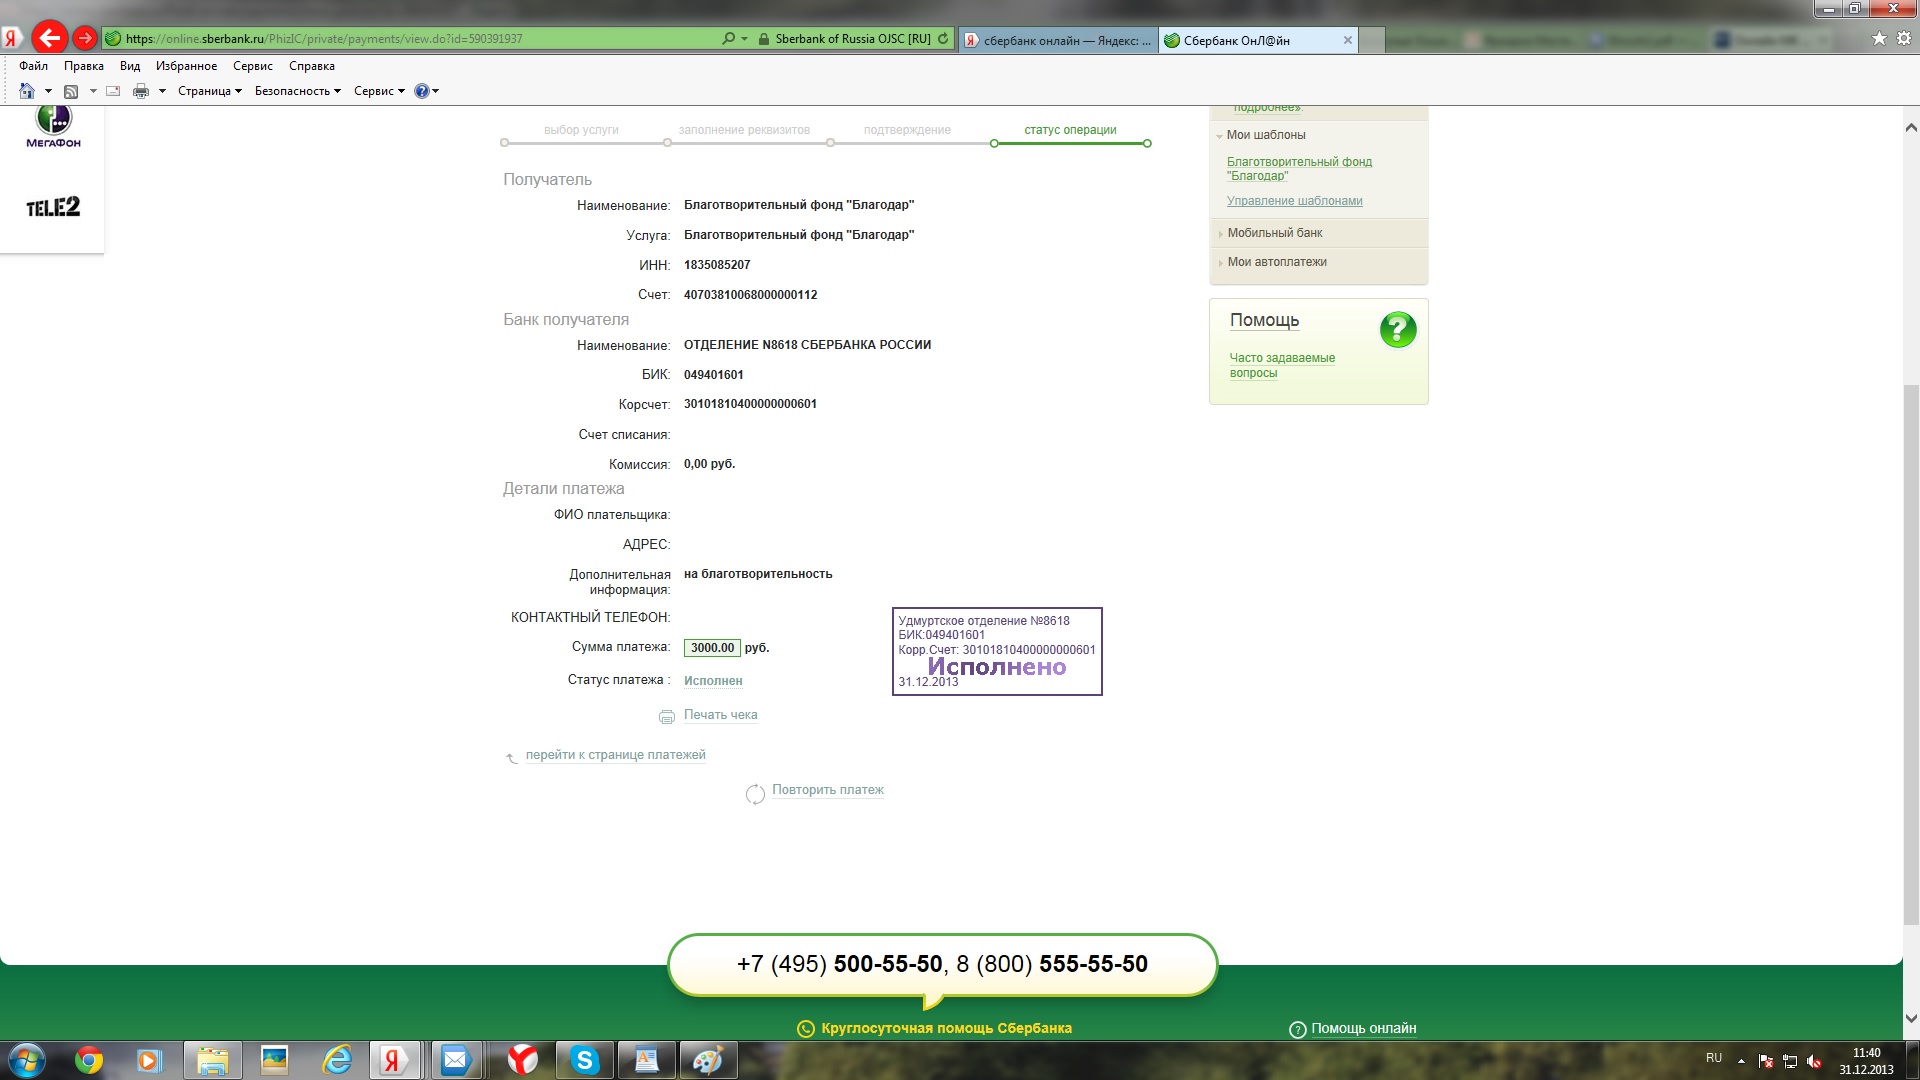The image size is (1920, 1080).
Task: Open the Windows Start menu
Action: coord(27,1060)
